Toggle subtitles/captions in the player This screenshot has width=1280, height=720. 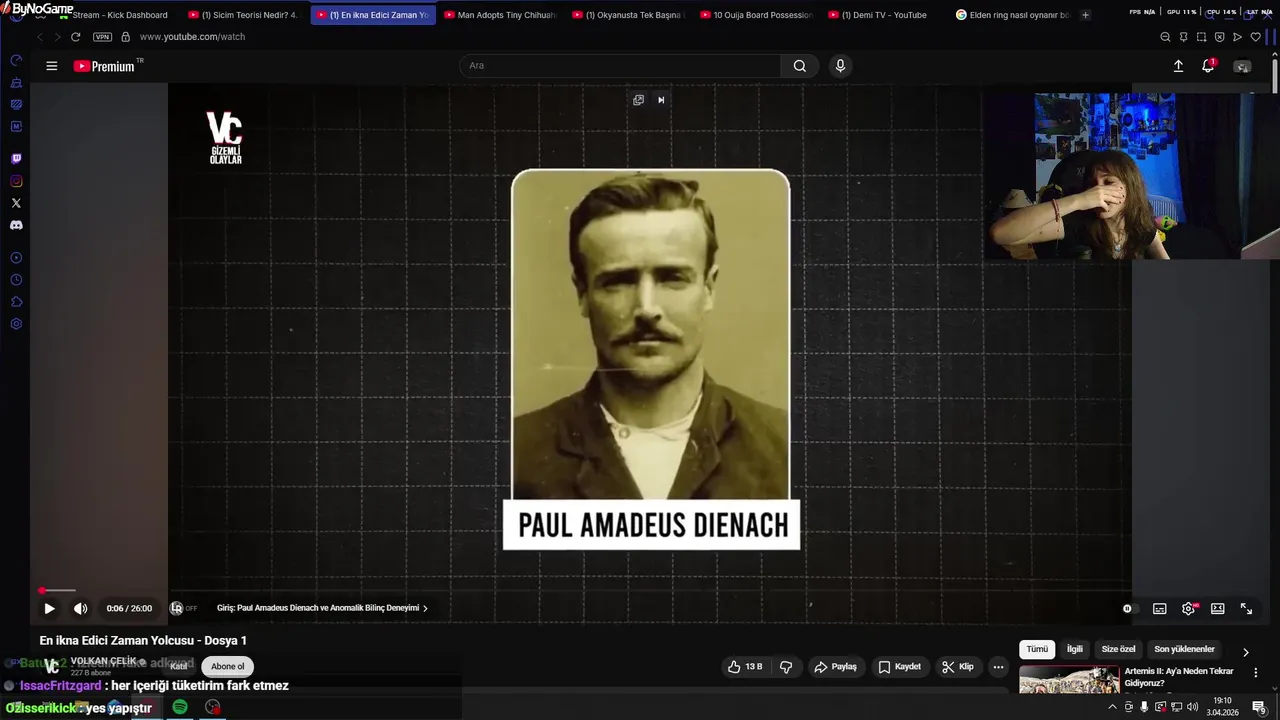1159,608
